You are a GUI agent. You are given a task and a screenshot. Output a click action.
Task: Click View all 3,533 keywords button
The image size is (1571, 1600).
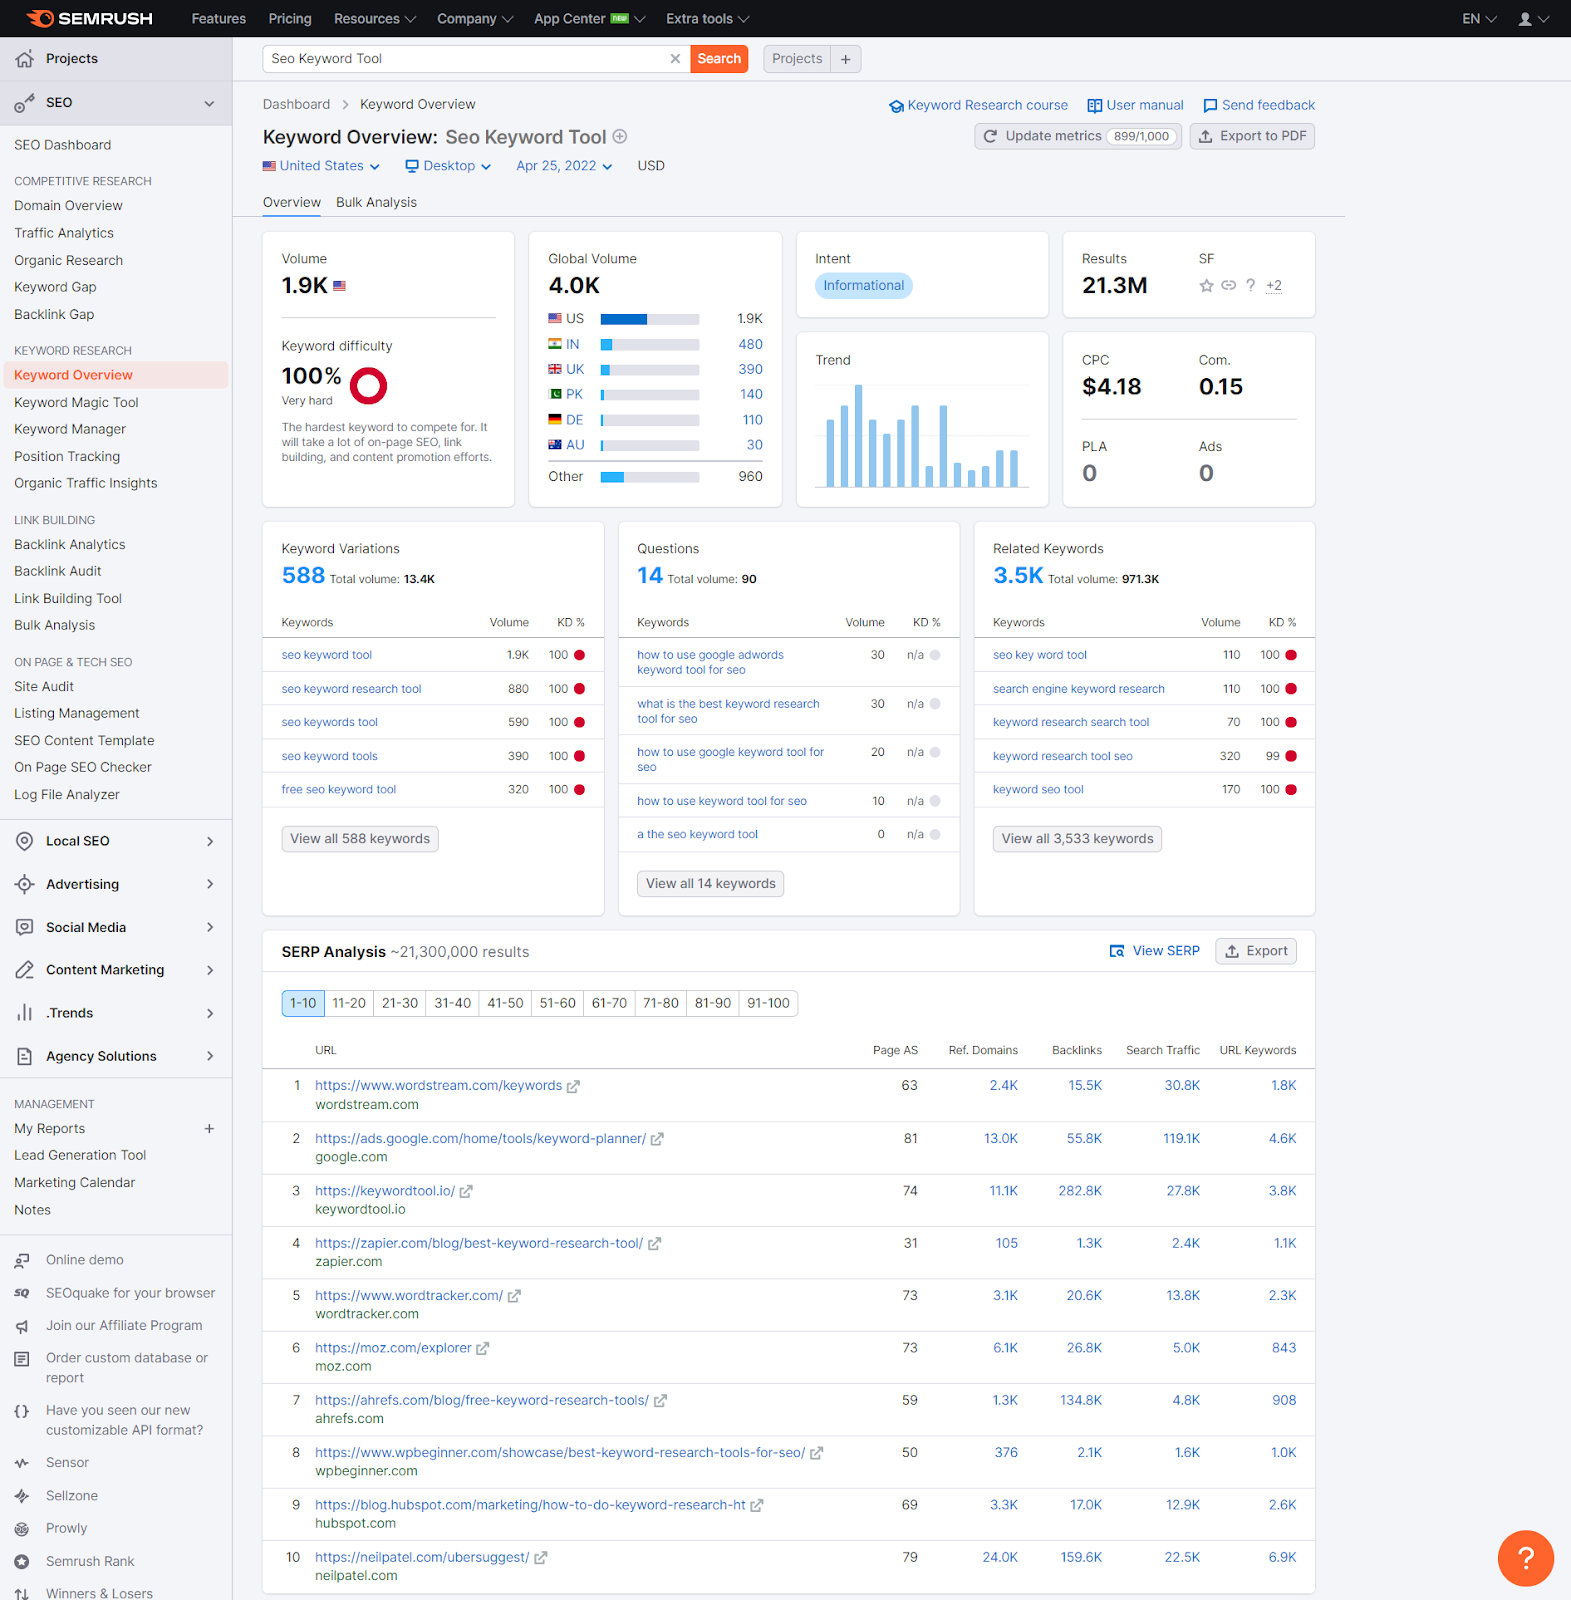[1078, 839]
